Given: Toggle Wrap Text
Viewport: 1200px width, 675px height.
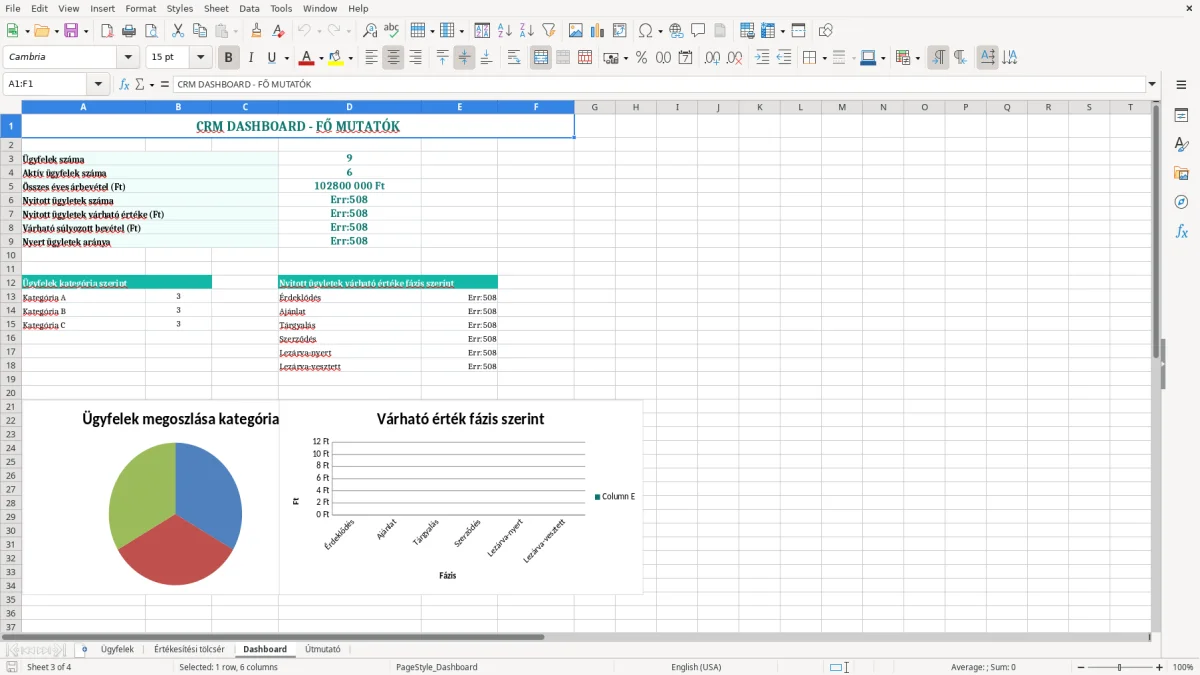Looking at the screenshot, I should (514, 58).
